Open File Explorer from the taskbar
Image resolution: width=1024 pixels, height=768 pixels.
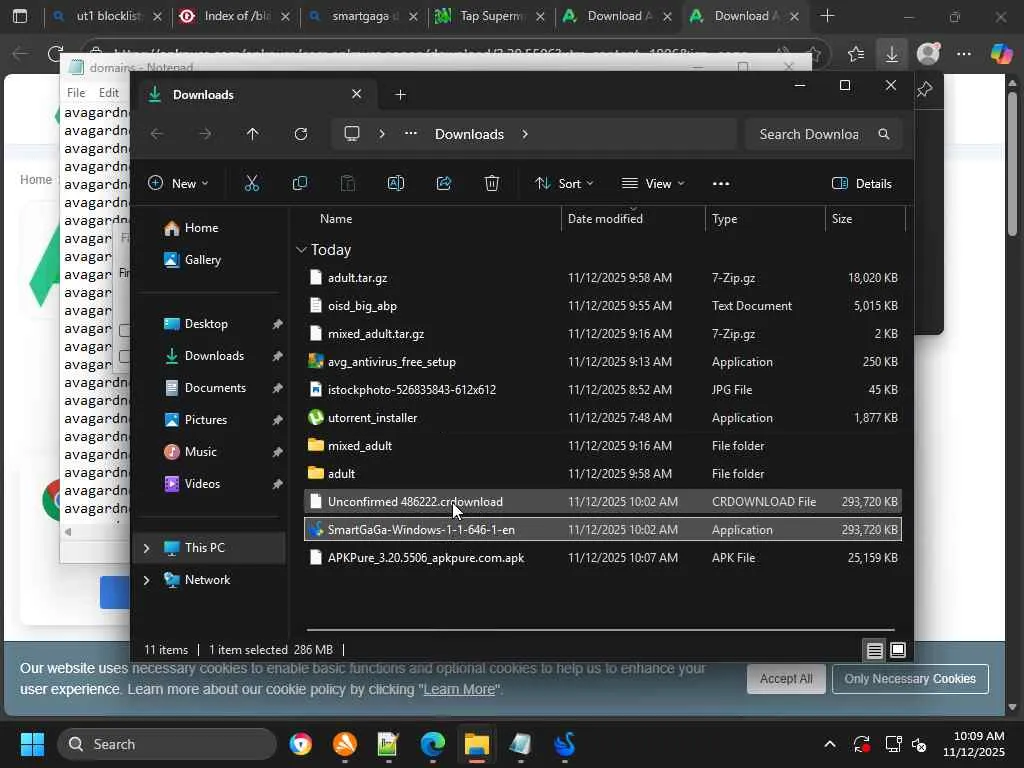pyautogui.click(x=477, y=744)
